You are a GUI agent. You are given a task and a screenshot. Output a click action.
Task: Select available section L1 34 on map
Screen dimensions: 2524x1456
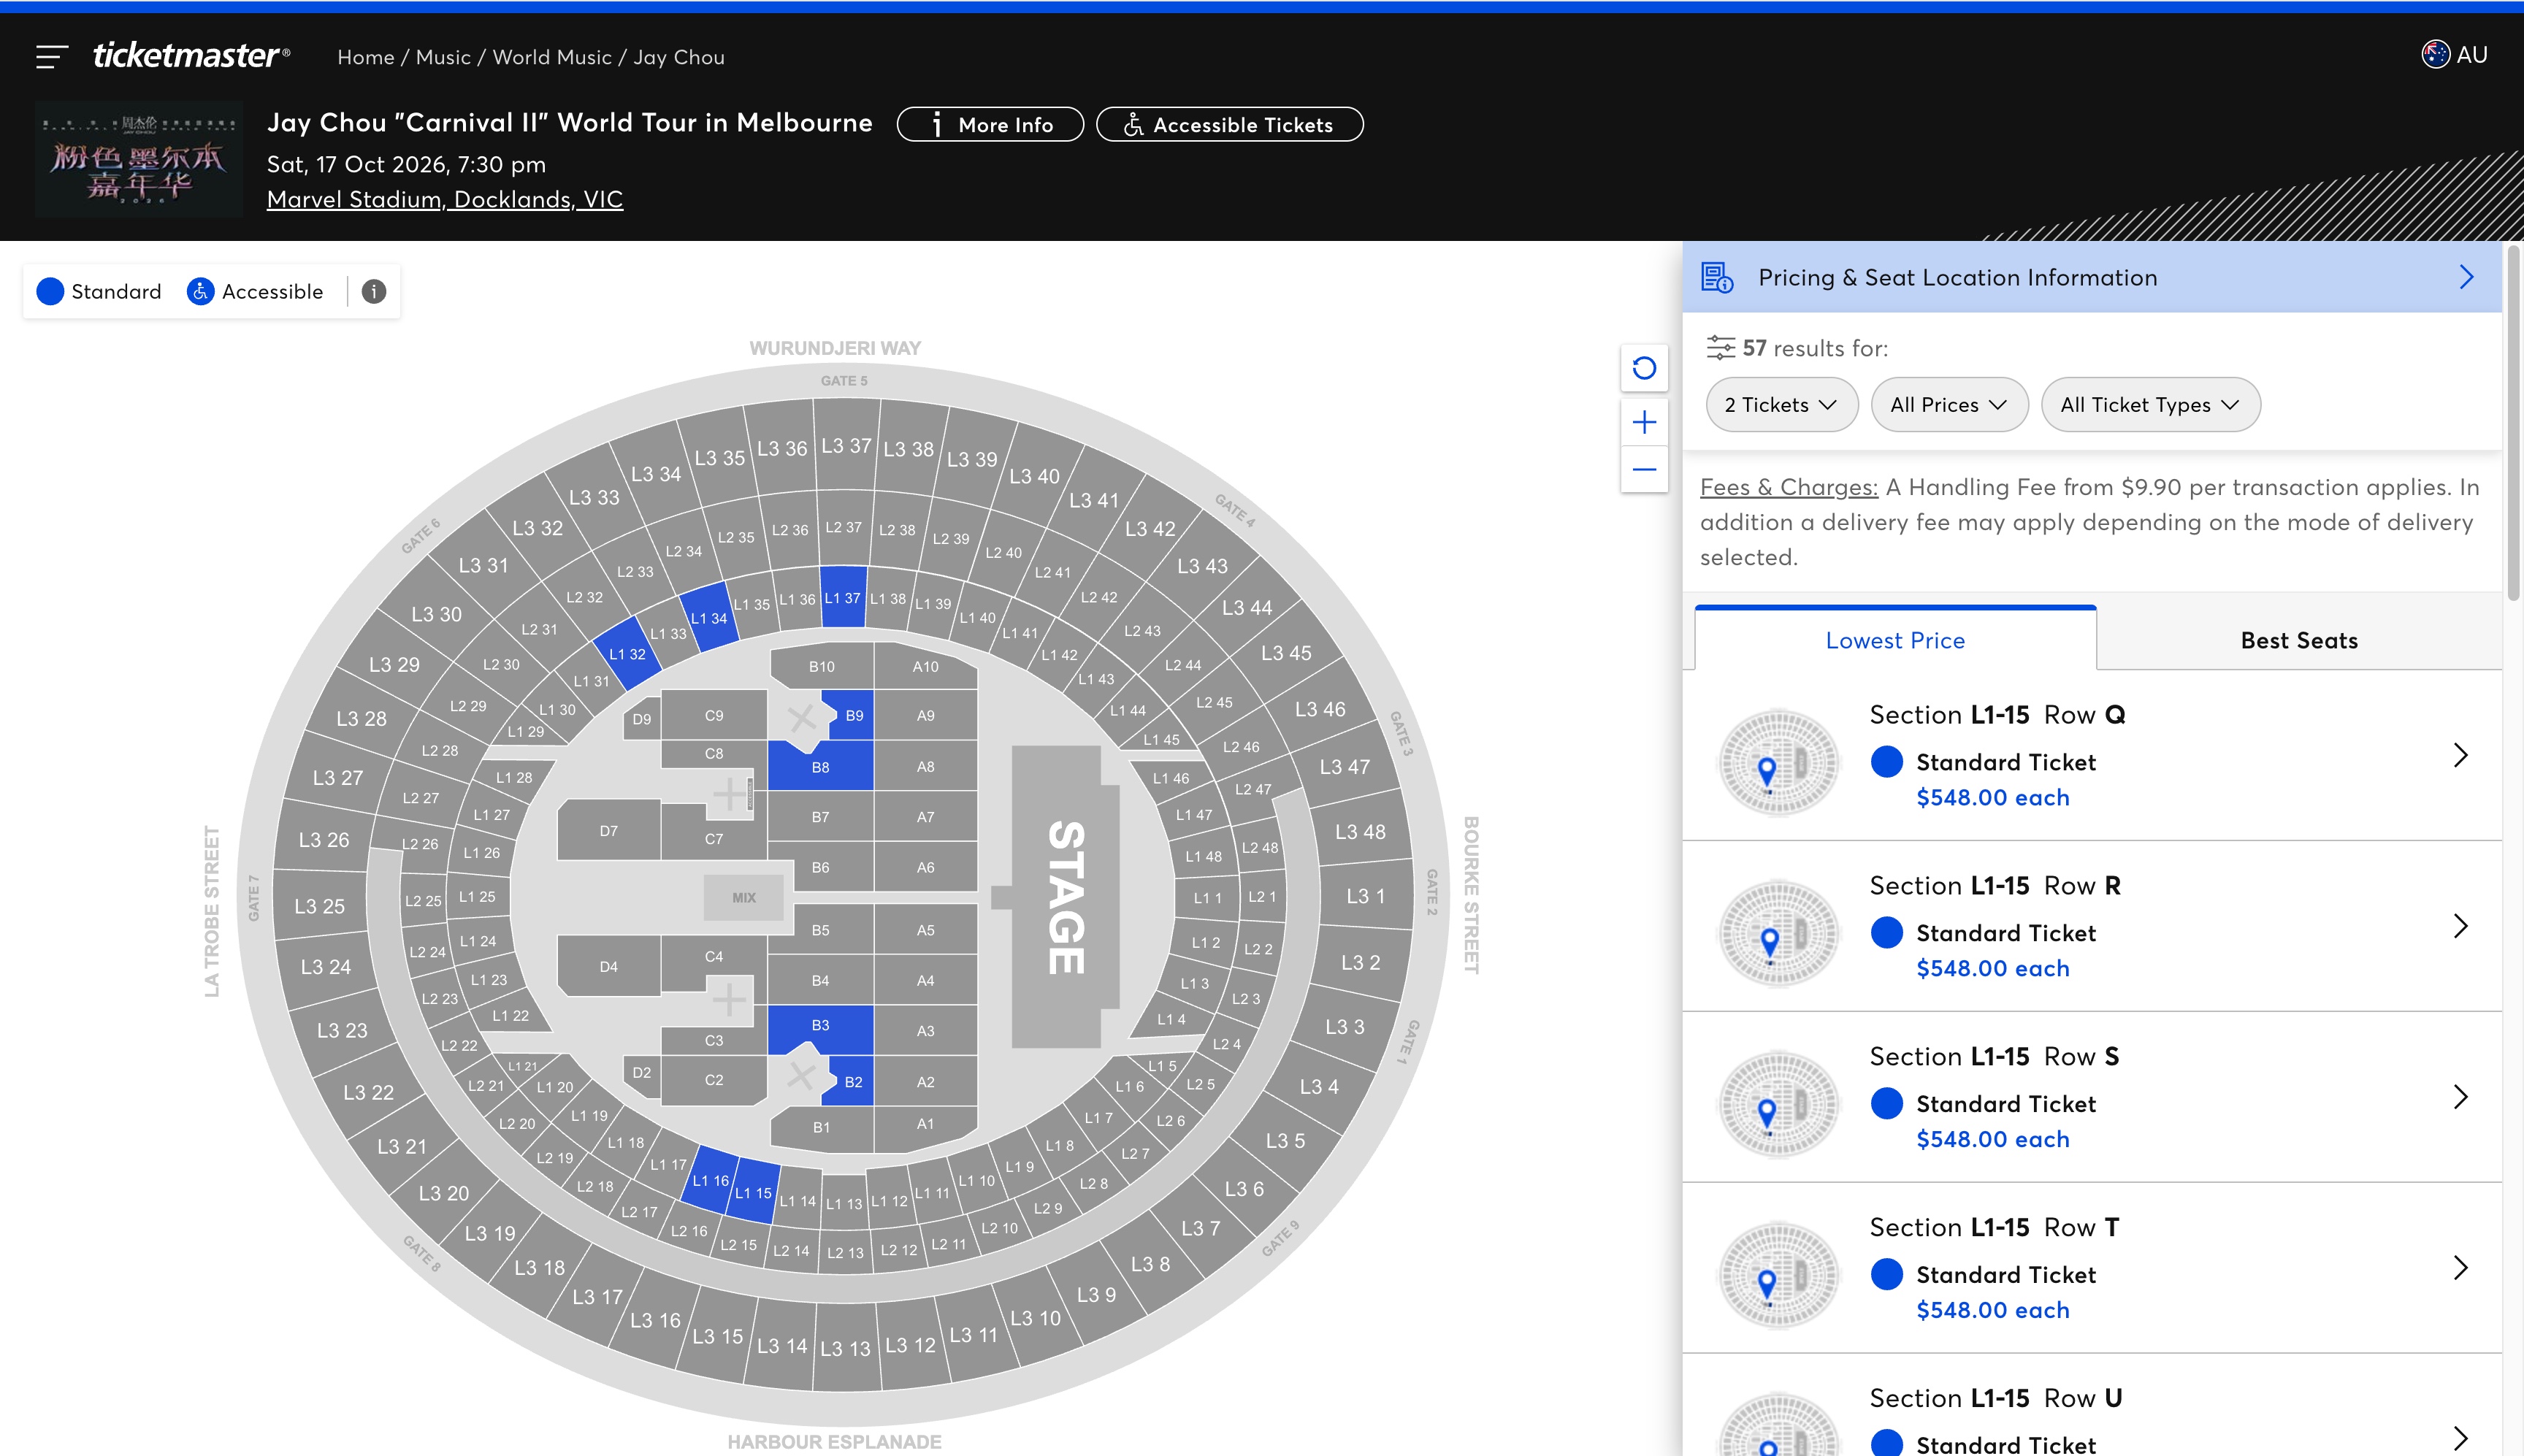point(709,617)
